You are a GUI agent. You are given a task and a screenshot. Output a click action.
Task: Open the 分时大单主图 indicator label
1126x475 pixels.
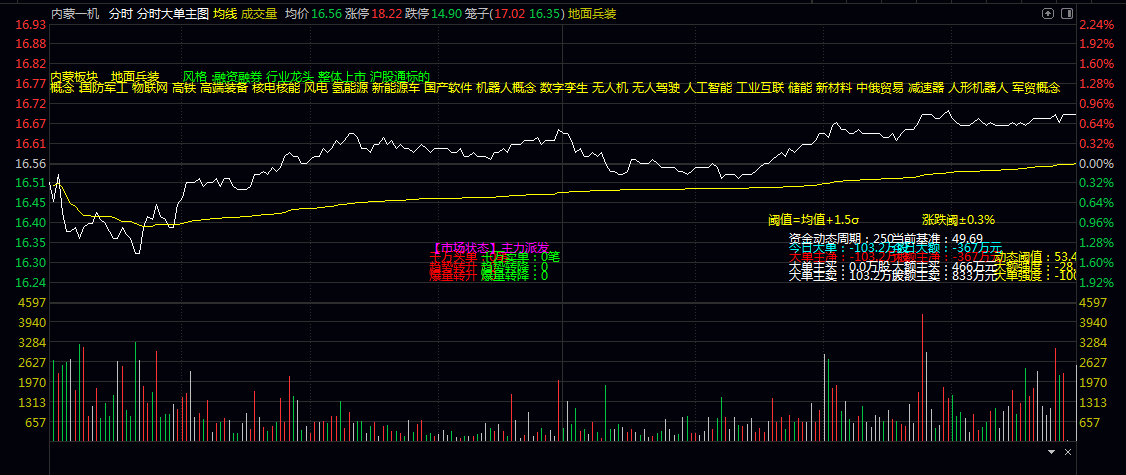coord(172,14)
